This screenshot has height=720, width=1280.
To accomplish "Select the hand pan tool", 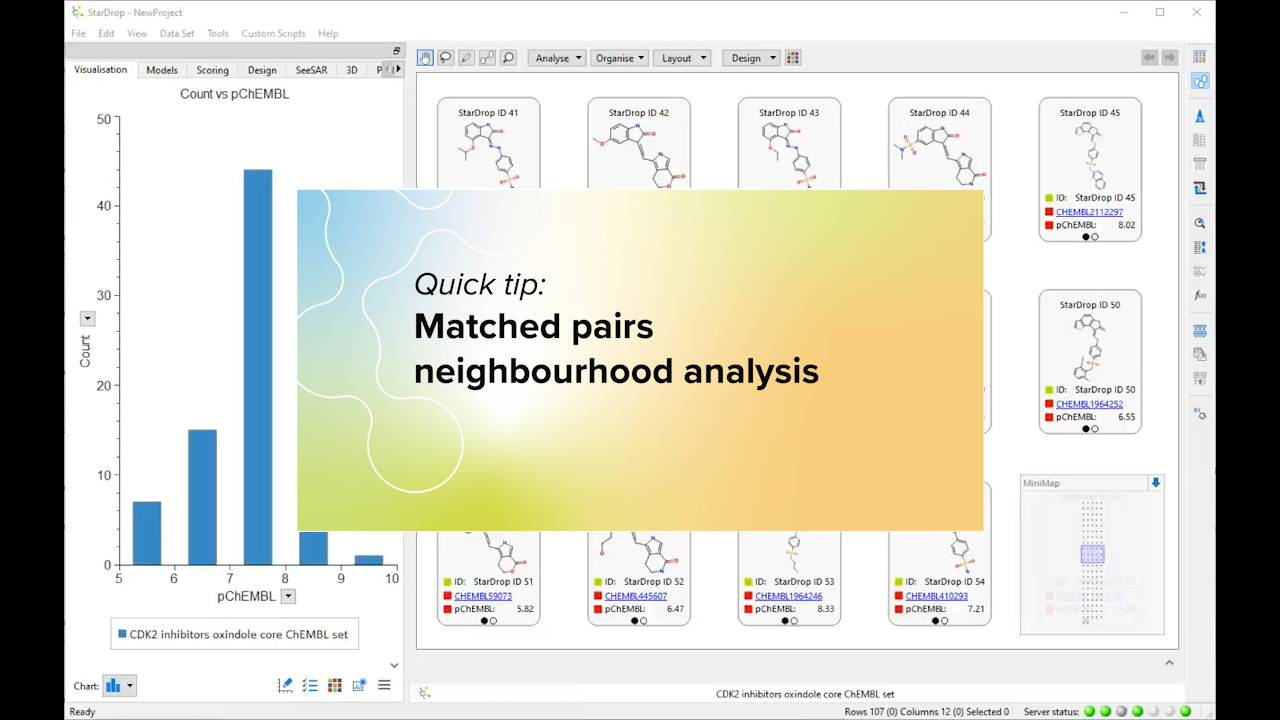I will tap(425, 58).
